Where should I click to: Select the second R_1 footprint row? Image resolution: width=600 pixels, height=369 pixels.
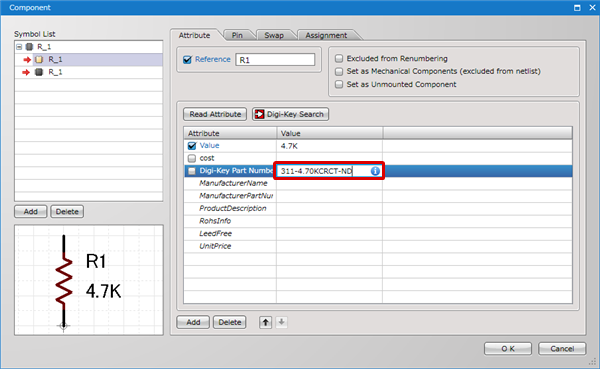pos(89,72)
